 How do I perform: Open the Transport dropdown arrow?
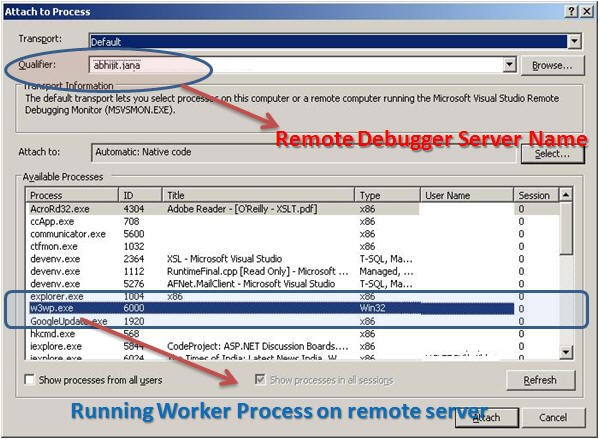[574, 41]
